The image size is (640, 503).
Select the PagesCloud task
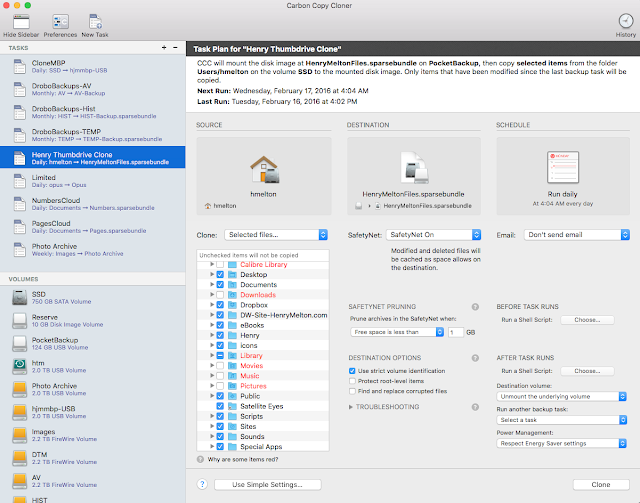click(93, 227)
